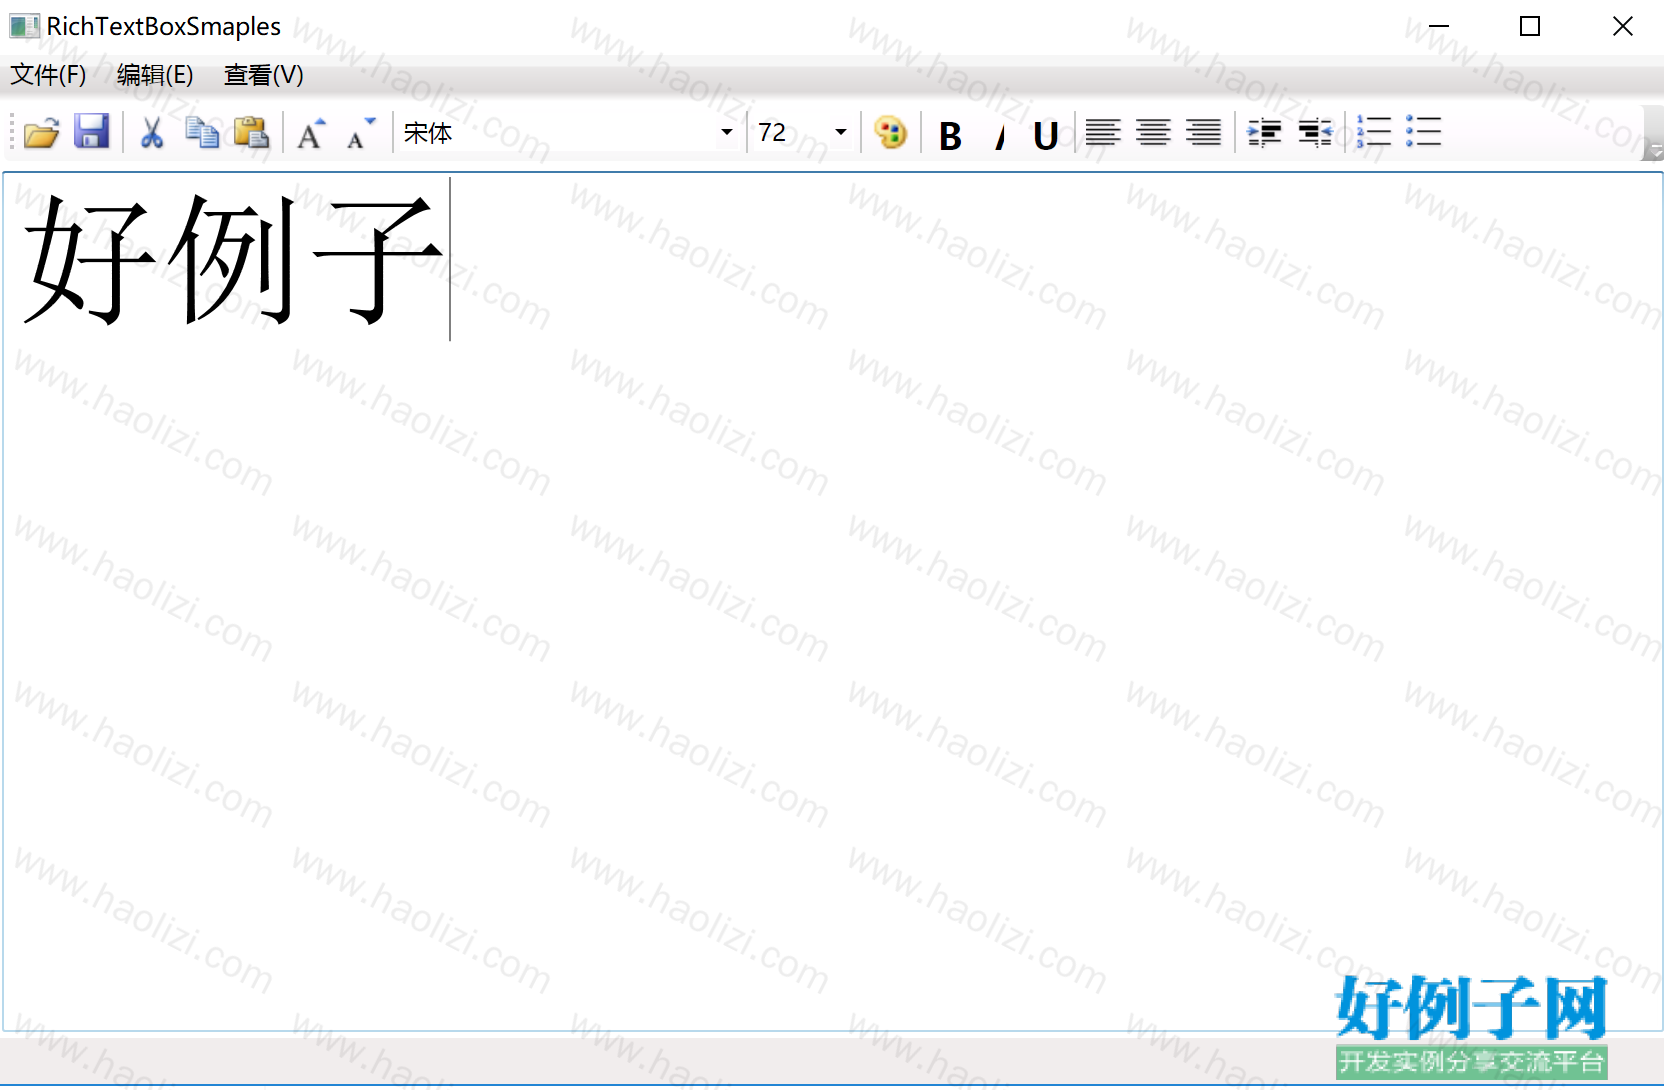Toggle bold formatting
The image size is (1664, 1090).
(x=950, y=135)
